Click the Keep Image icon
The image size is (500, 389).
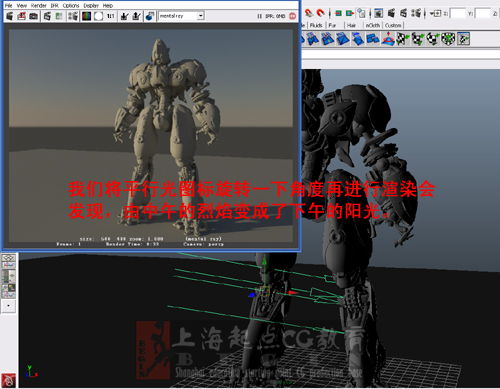coord(124,16)
